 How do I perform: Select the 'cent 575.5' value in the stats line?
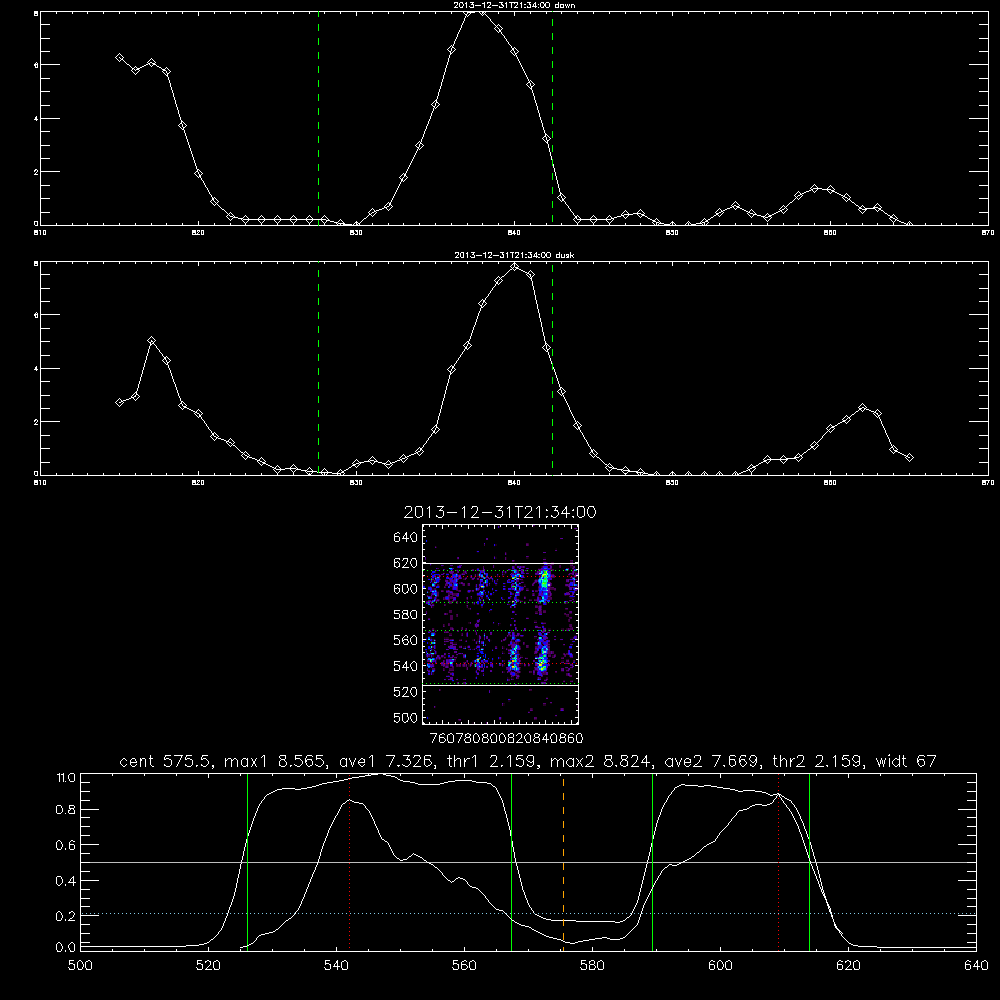point(166,761)
